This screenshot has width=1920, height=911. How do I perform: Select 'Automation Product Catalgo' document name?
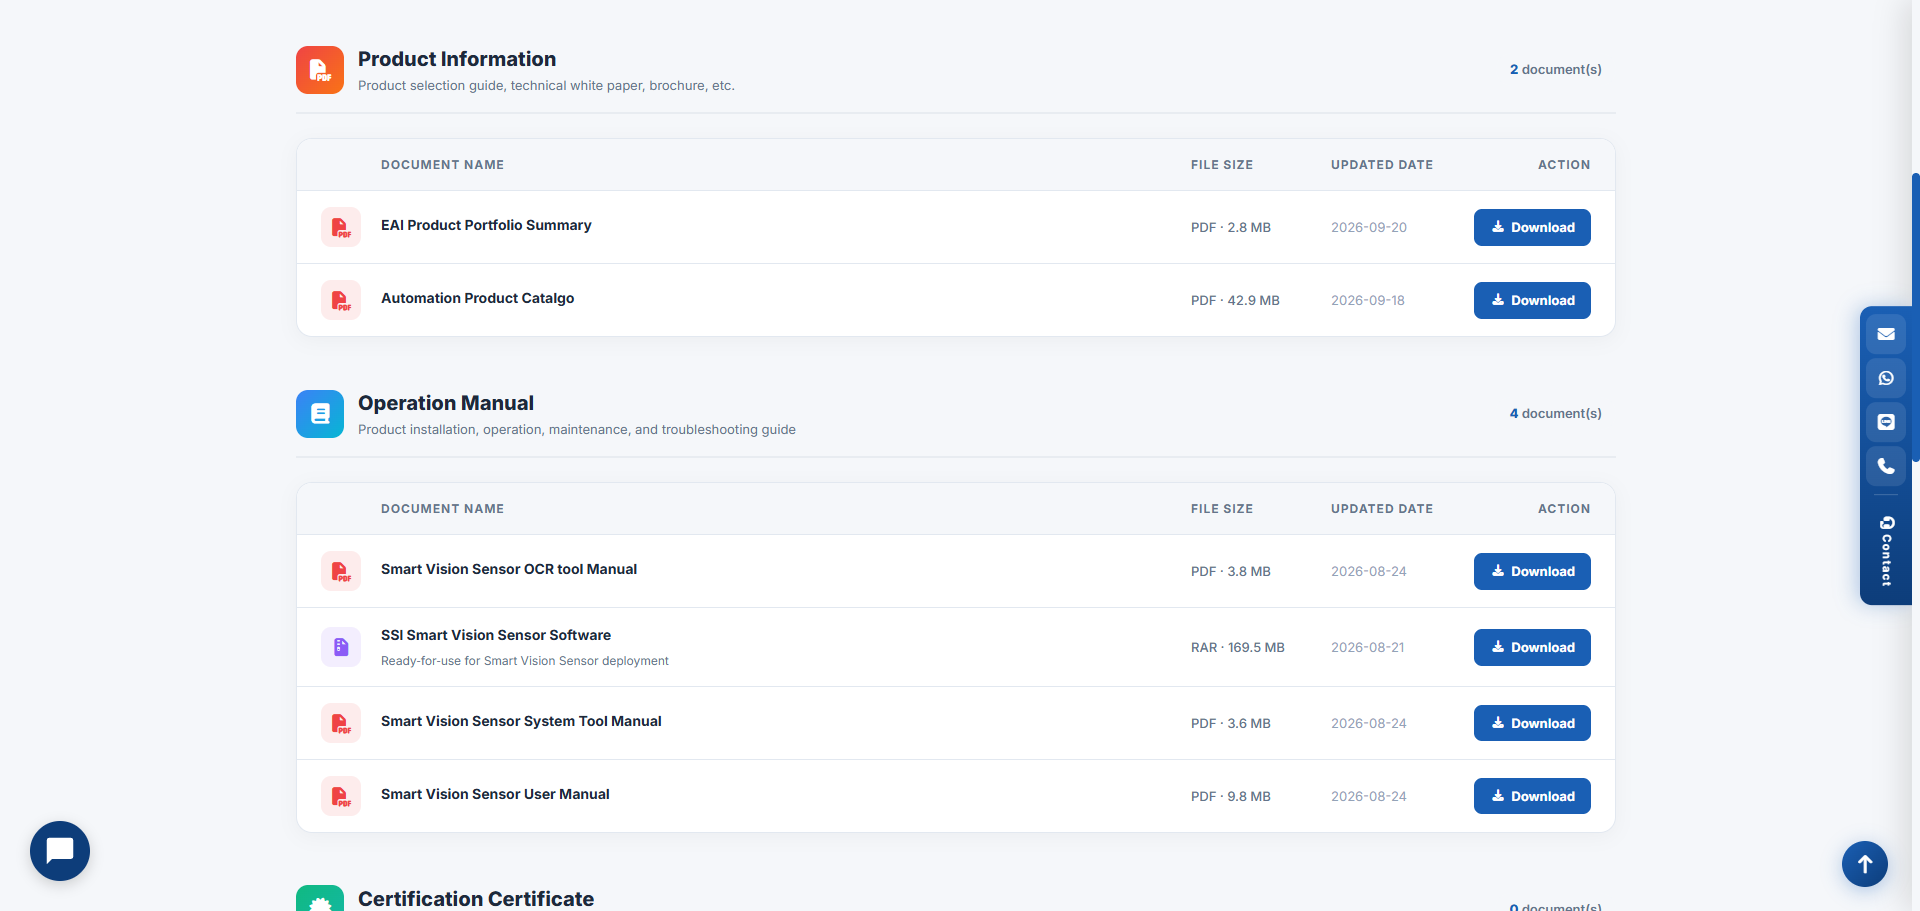pyautogui.click(x=477, y=298)
